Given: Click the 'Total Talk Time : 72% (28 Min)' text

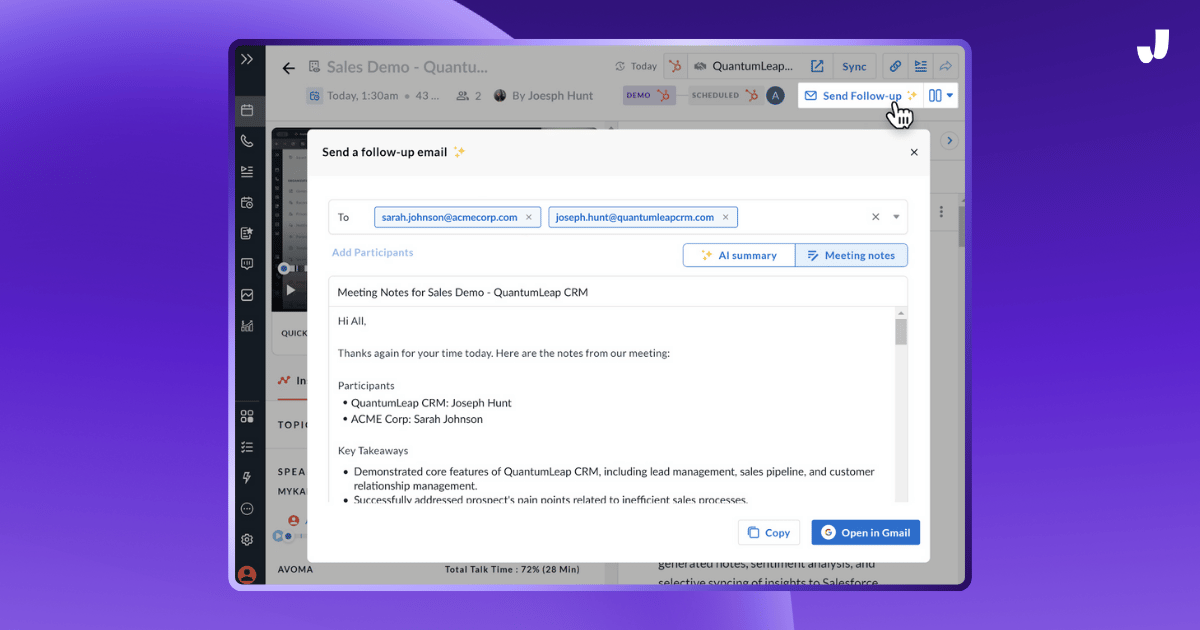Looking at the screenshot, I should click(x=512, y=569).
